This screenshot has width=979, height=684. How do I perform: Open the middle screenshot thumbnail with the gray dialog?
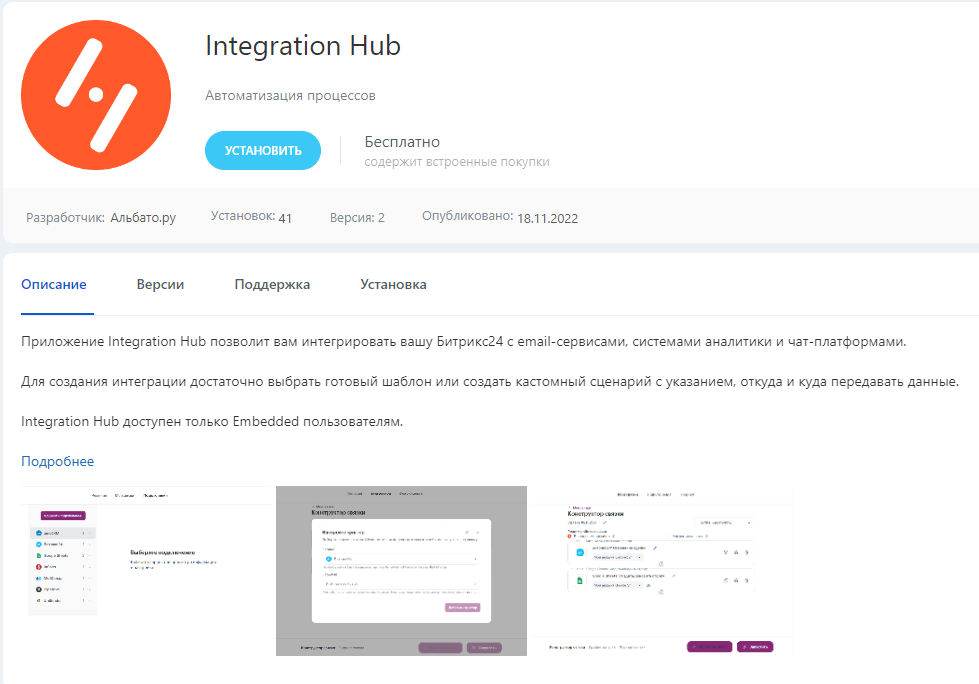point(401,570)
